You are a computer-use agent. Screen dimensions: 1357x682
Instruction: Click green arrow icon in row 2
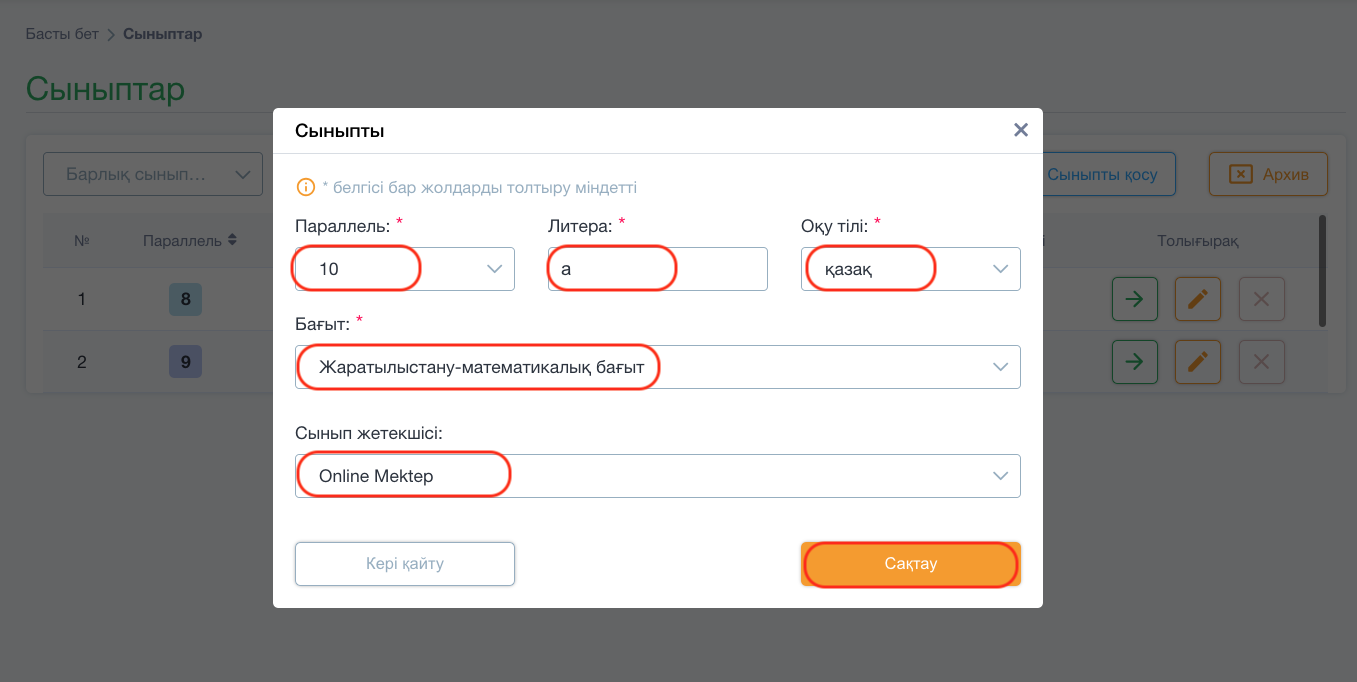(1135, 361)
